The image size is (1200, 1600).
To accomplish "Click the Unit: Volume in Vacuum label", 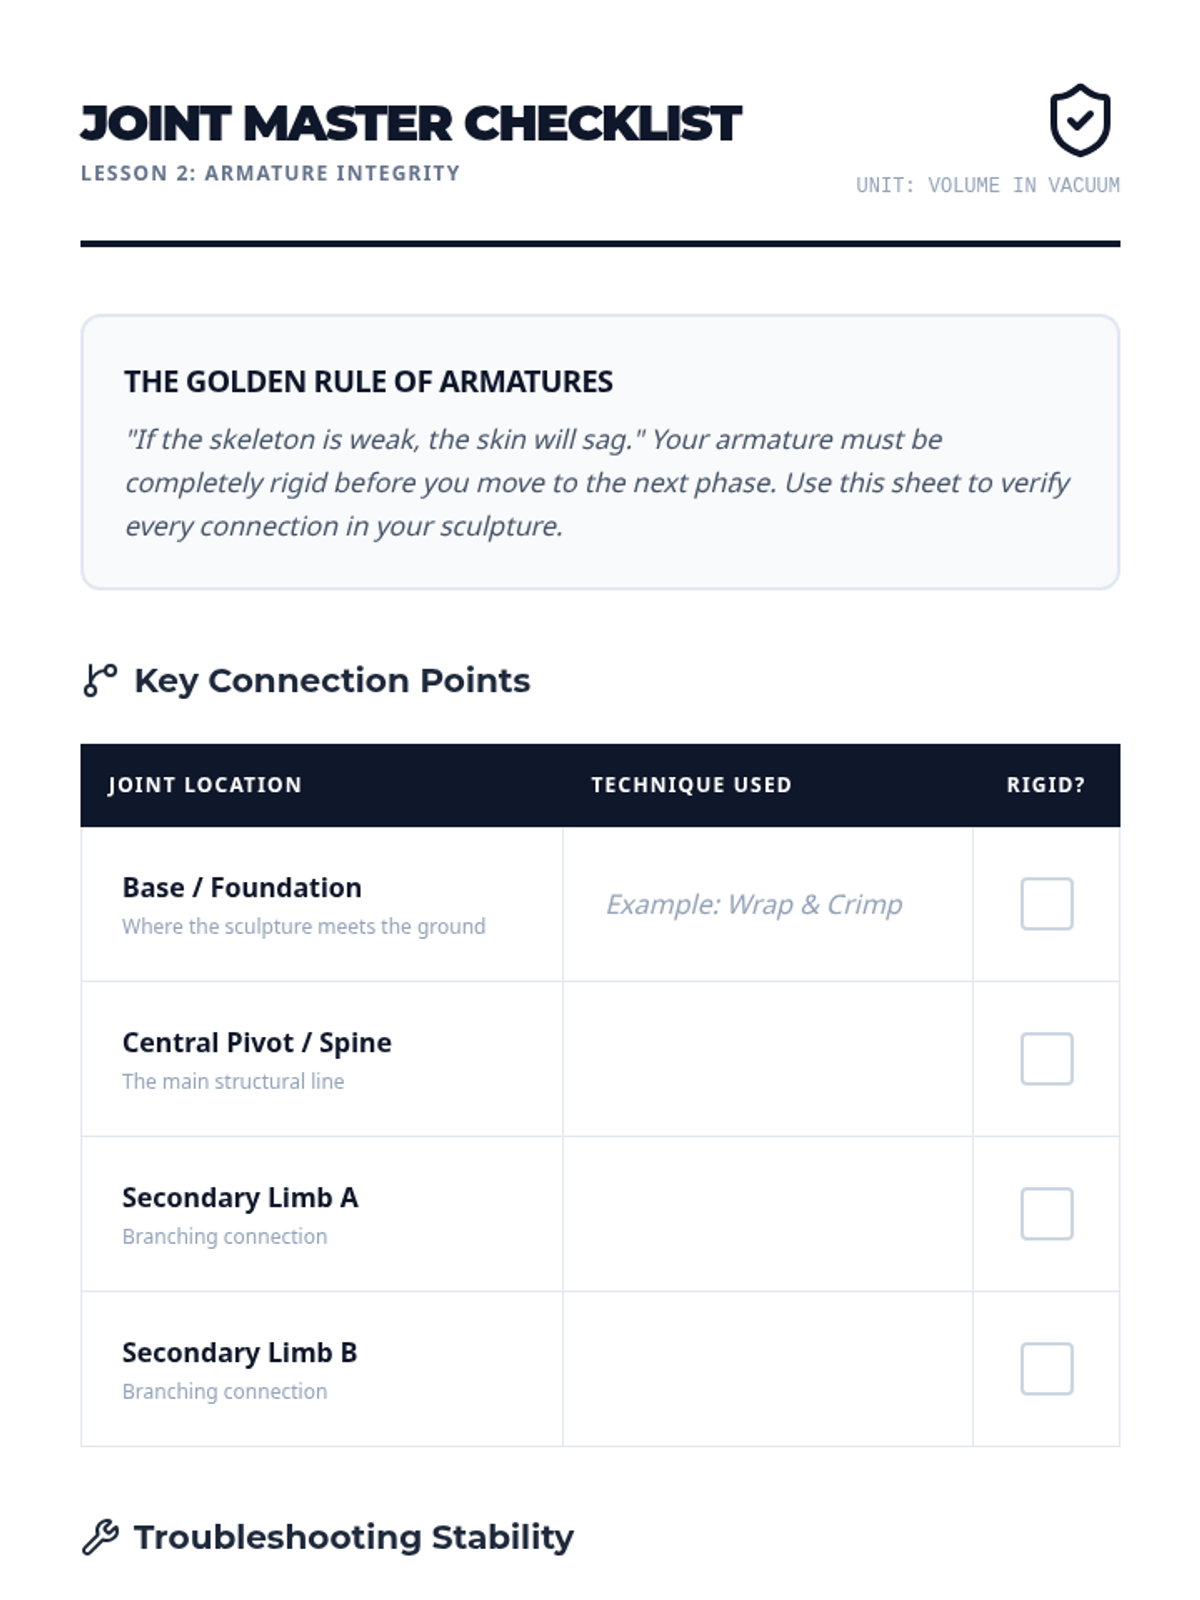I will (987, 185).
